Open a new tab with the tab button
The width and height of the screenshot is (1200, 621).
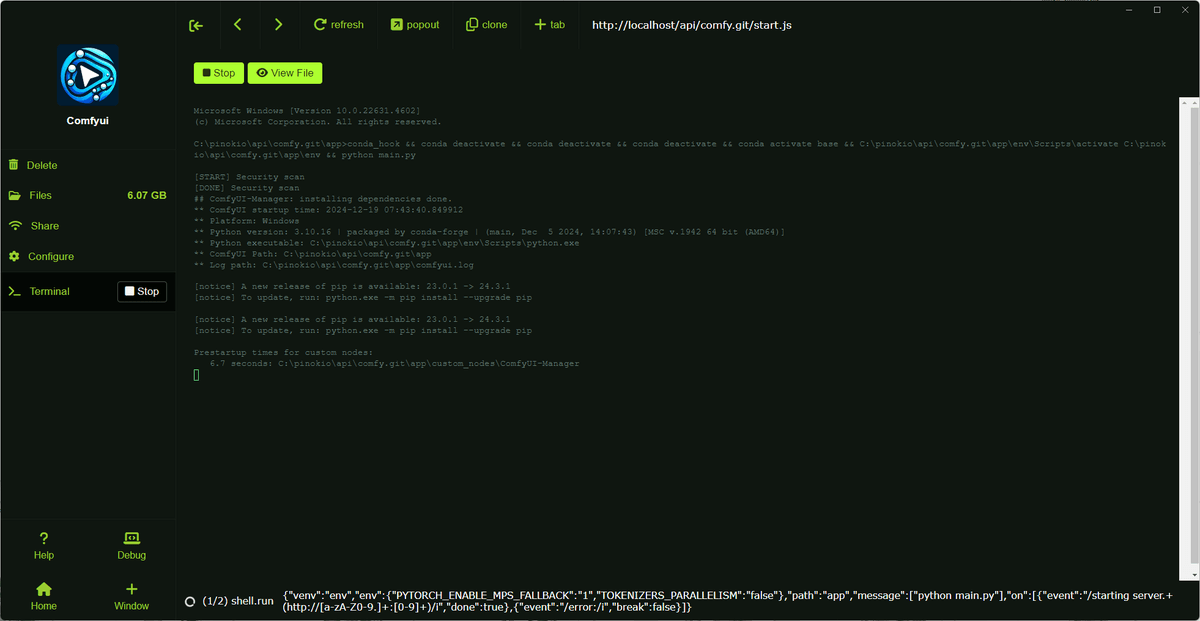pos(549,24)
